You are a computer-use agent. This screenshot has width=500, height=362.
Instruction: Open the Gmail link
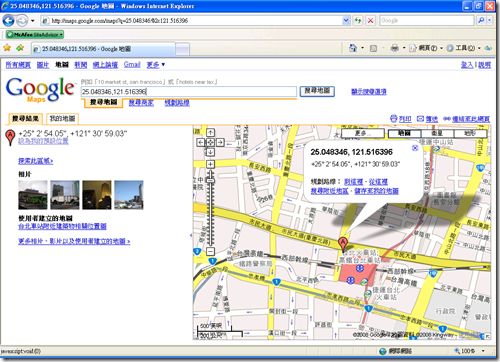(x=132, y=65)
